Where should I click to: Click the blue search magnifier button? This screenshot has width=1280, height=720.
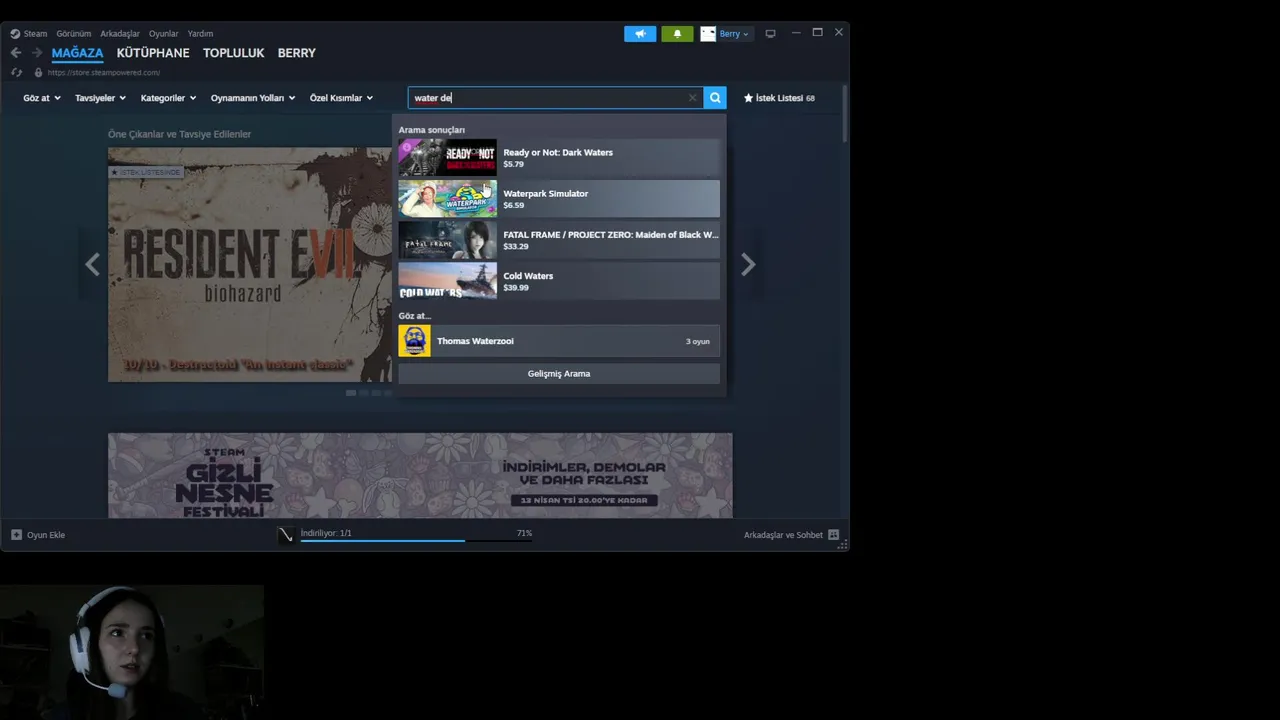(714, 98)
